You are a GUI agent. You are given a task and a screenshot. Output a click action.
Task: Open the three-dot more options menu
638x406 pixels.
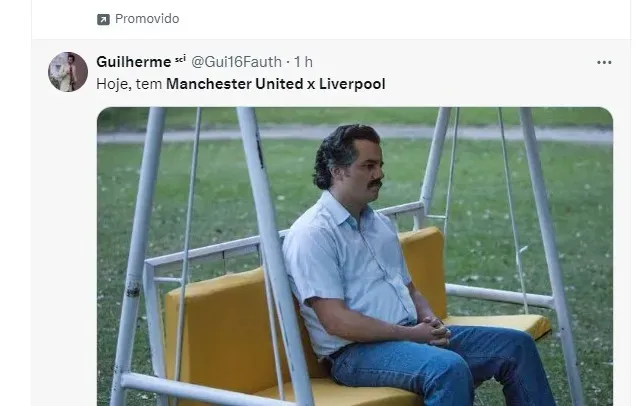click(604, 62)
